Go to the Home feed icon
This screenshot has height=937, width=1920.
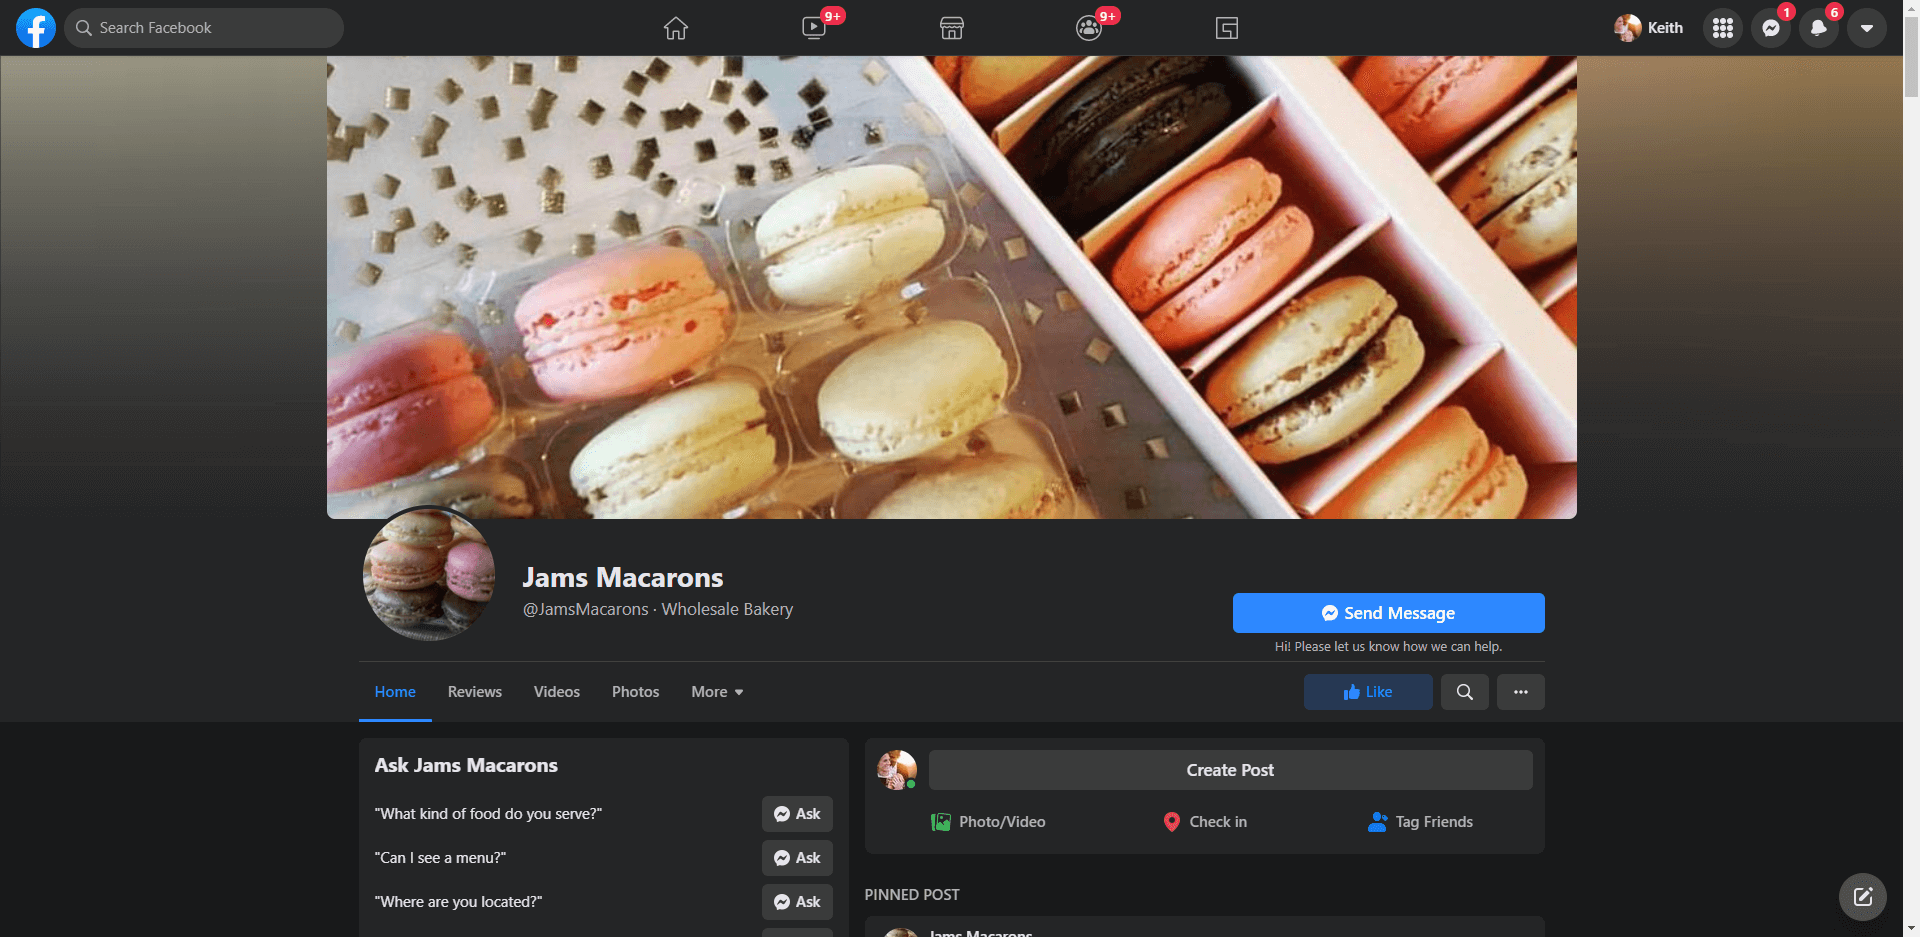[x=676, y=28]
